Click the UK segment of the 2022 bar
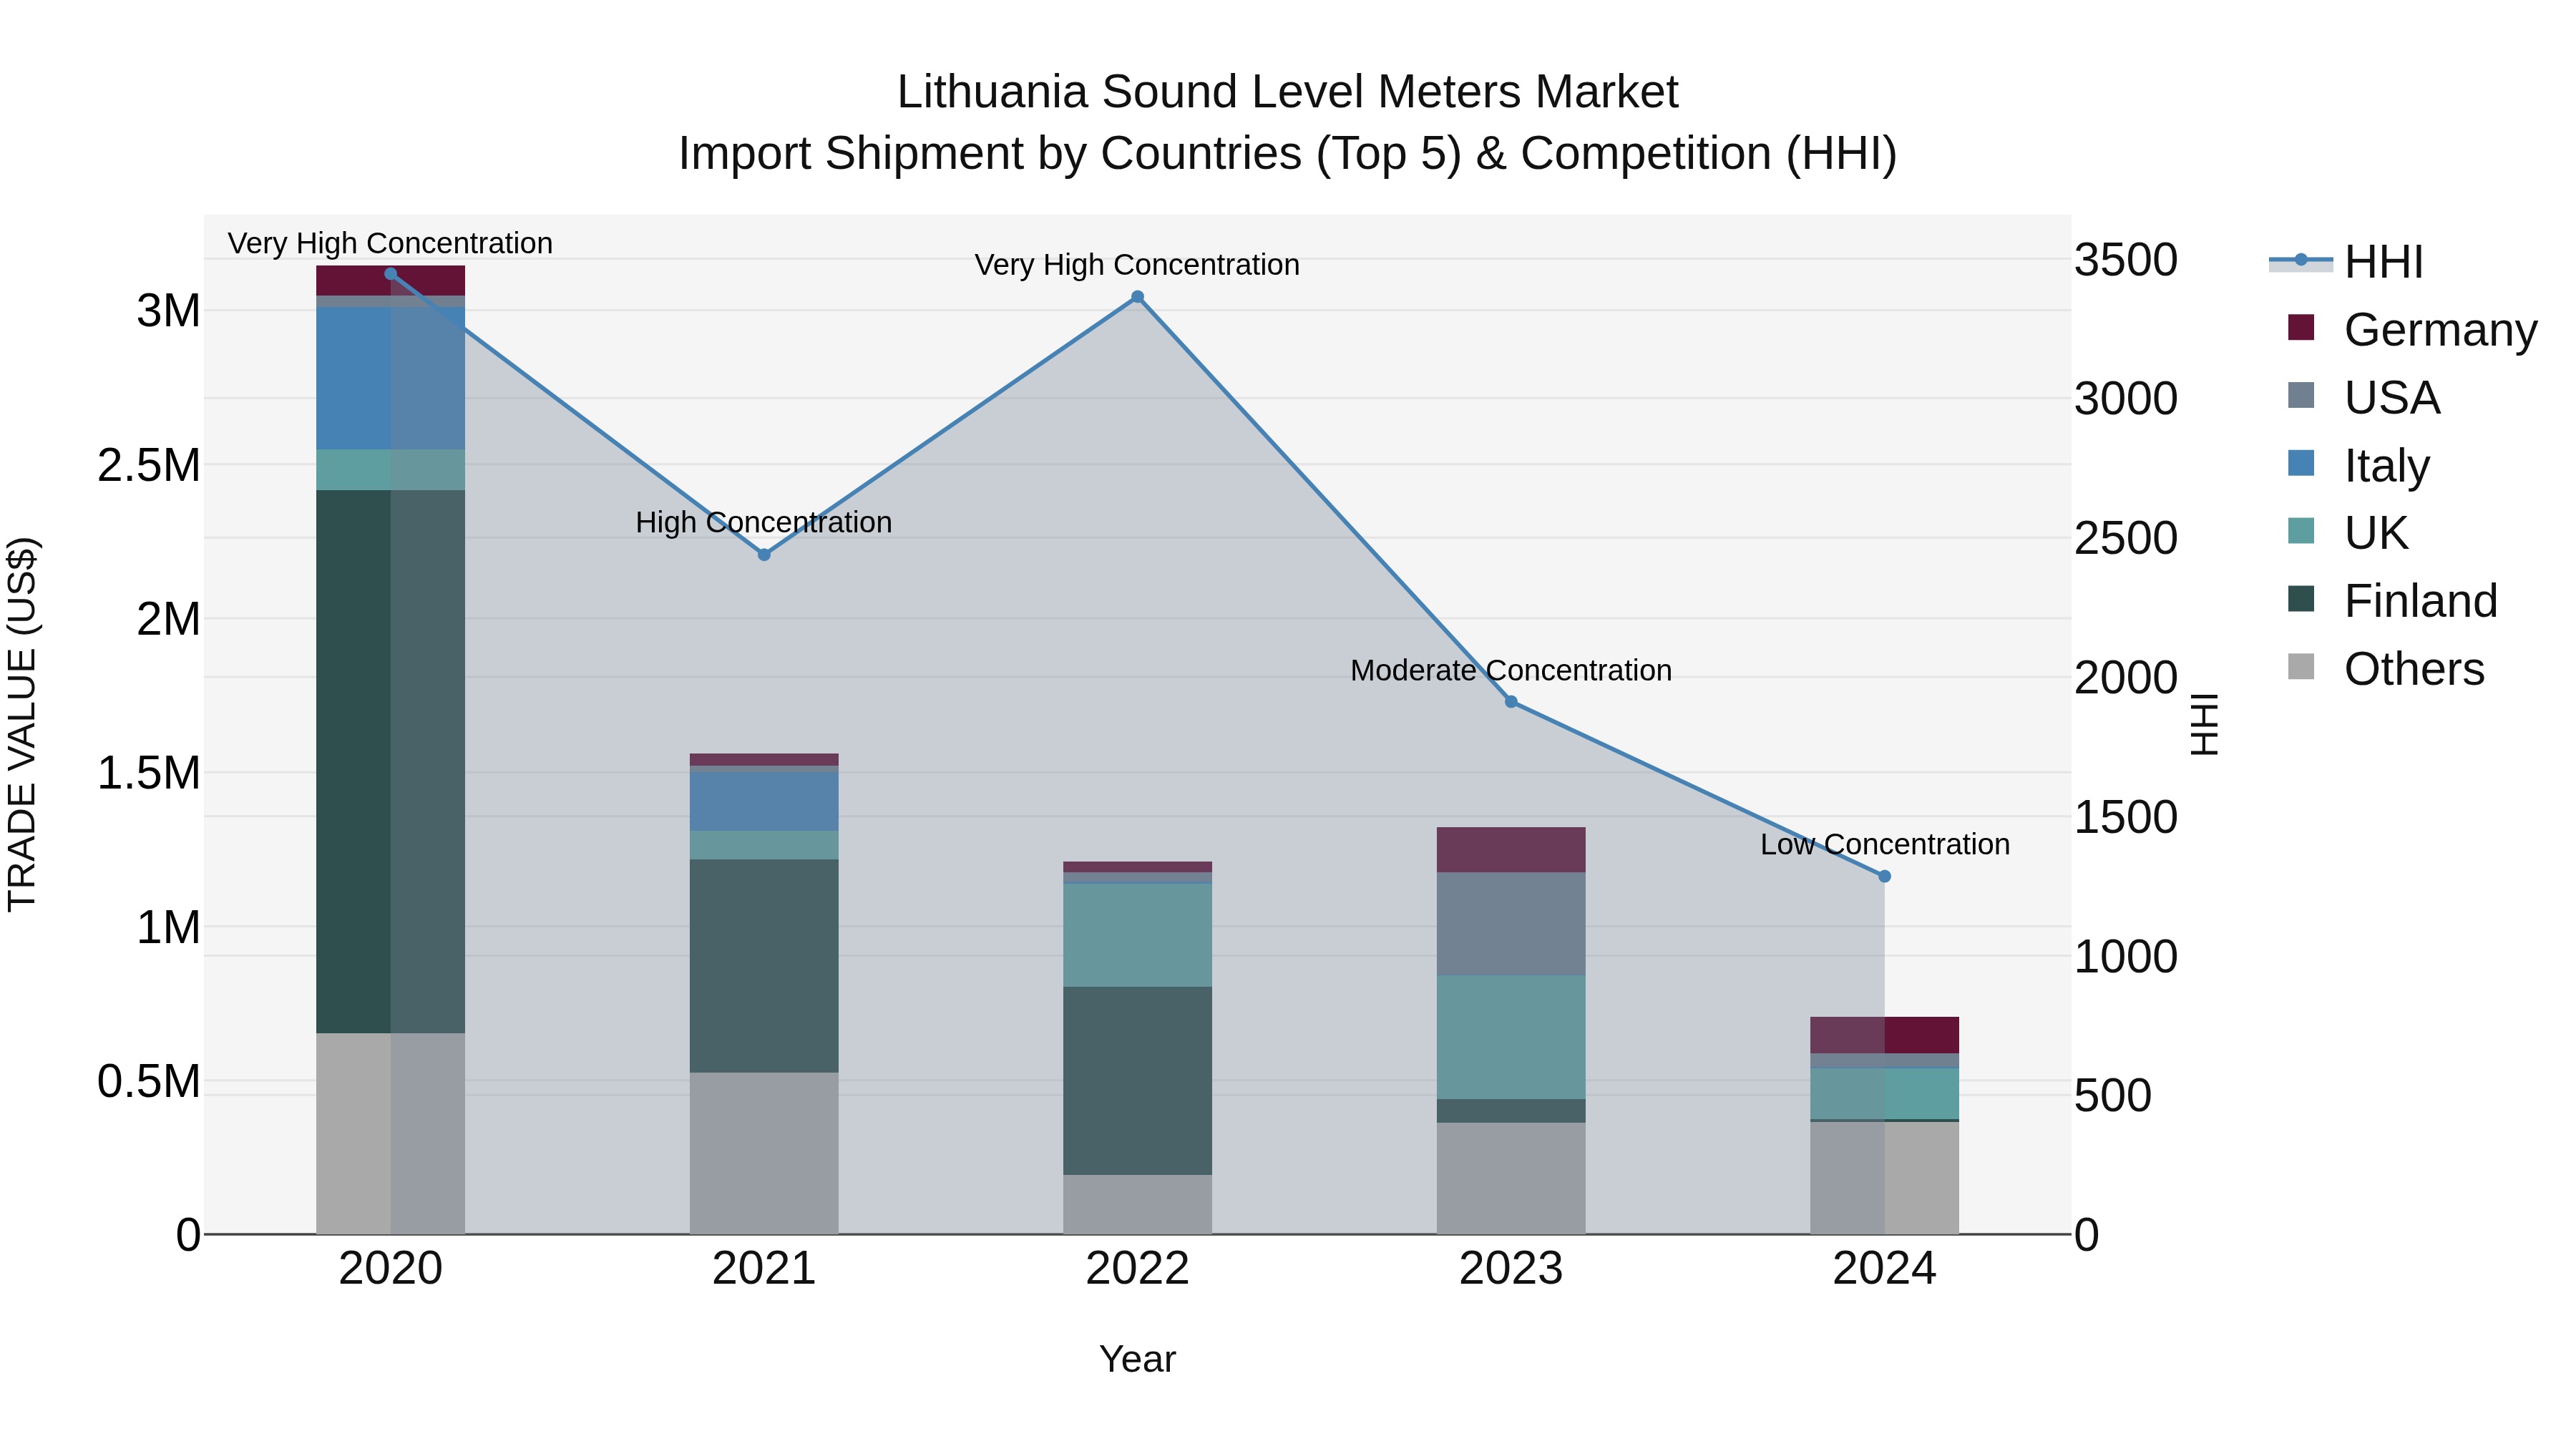2576x1449 pixels. point(1137,935)
